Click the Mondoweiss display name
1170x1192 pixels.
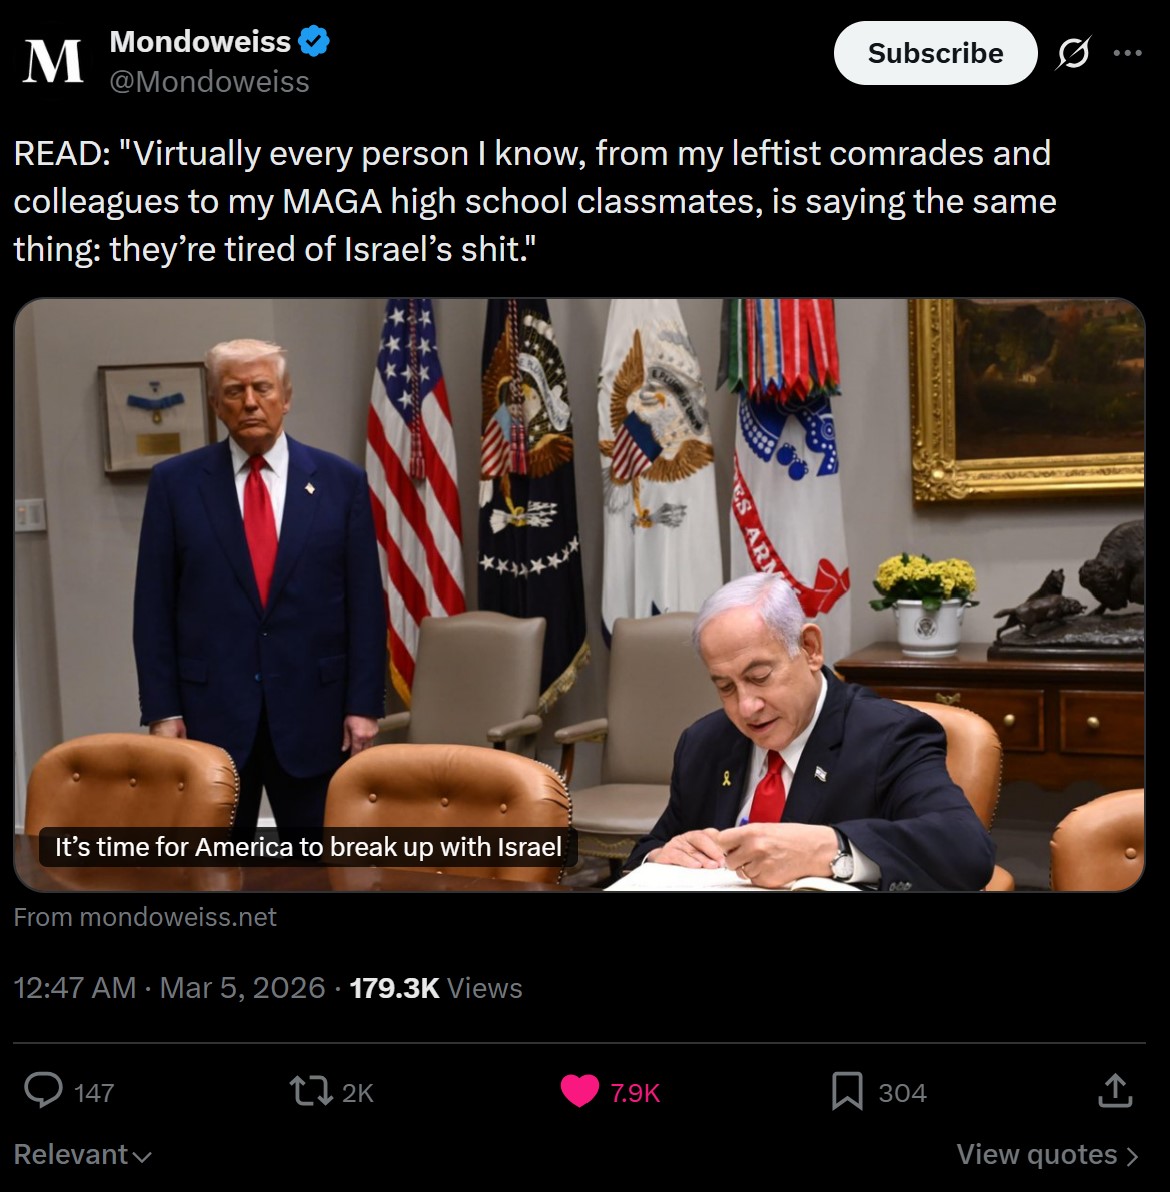tap(200, 41)
